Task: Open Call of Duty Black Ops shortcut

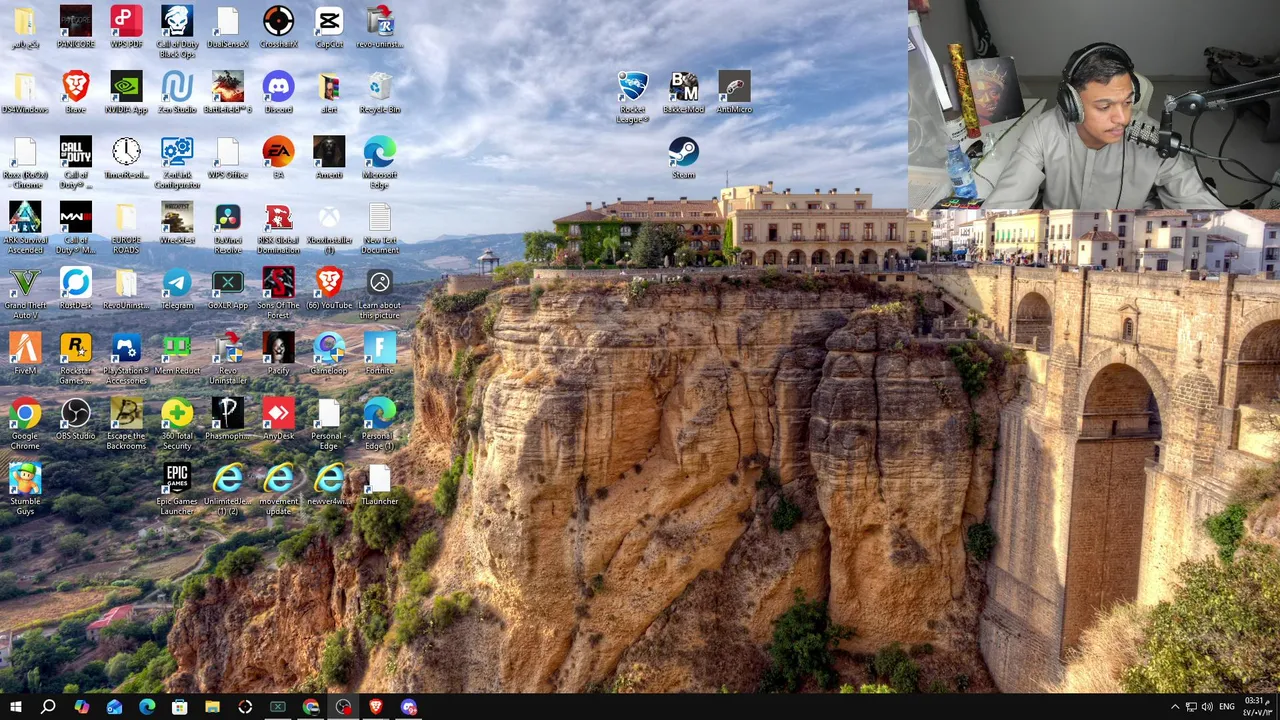Action: point(177,32)
